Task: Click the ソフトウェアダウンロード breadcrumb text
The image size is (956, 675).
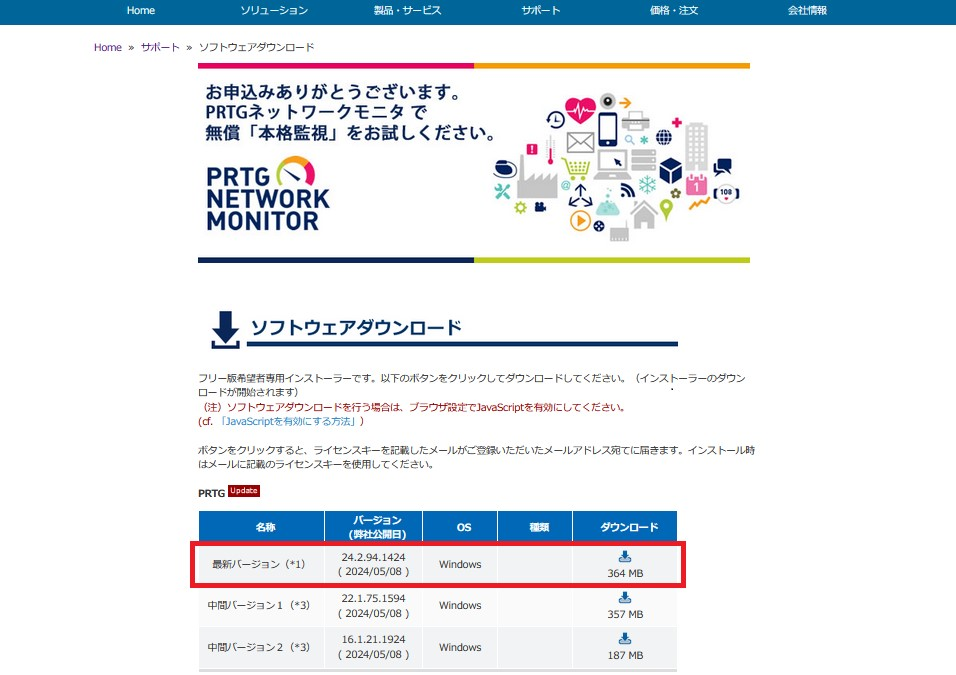Action: [257, 48]
